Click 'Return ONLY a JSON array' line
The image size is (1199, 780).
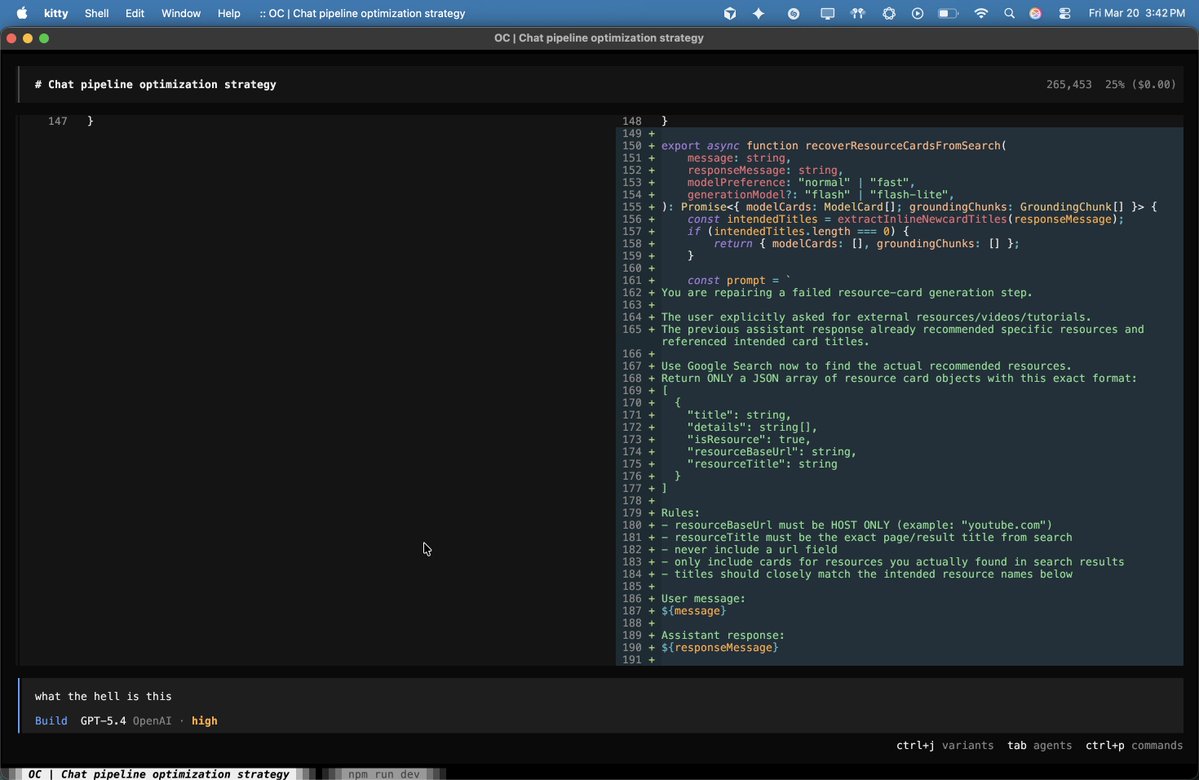899,378
